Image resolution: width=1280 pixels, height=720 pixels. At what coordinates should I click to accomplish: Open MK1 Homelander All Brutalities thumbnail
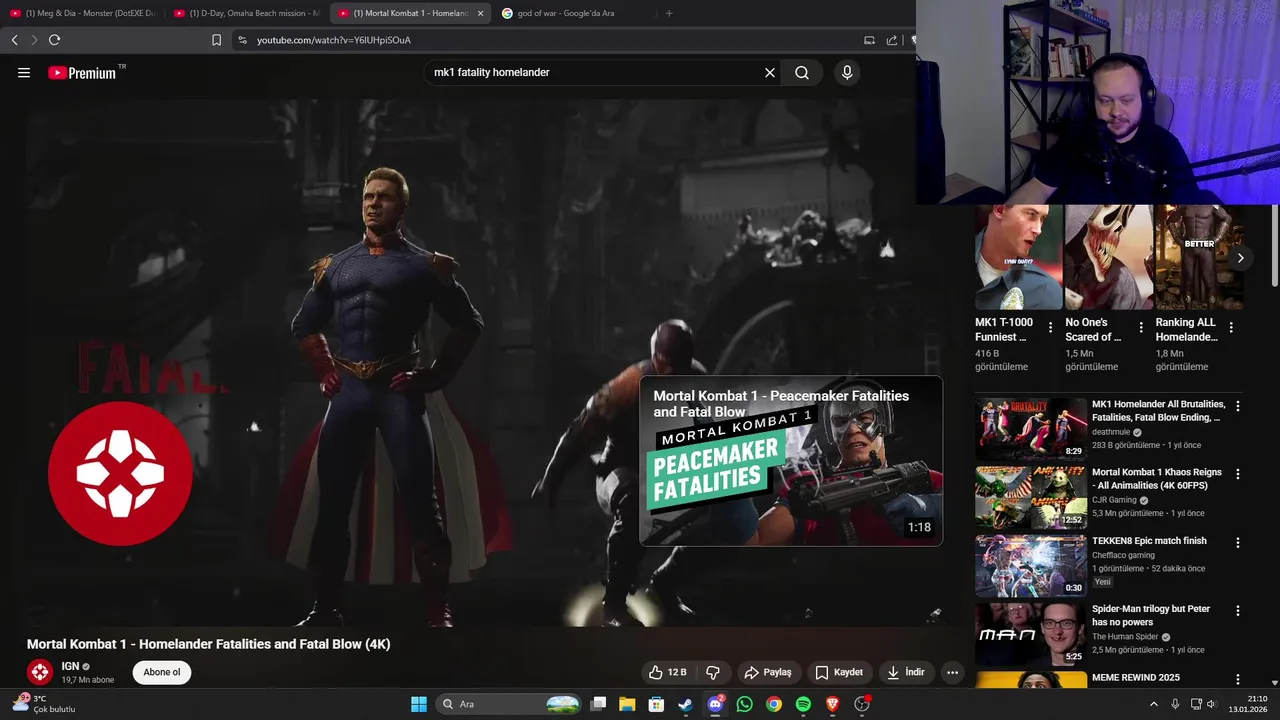coord(1031,429)
